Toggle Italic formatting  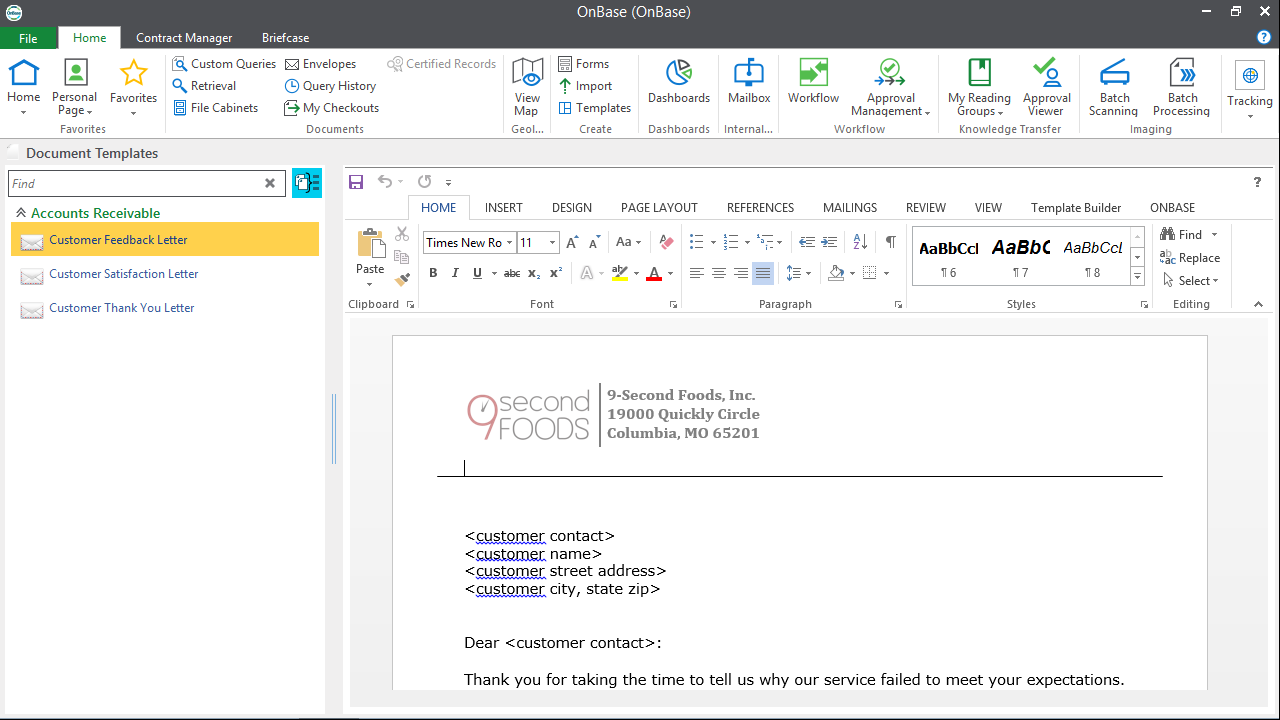pyautogui.click(x=455, y=273)
